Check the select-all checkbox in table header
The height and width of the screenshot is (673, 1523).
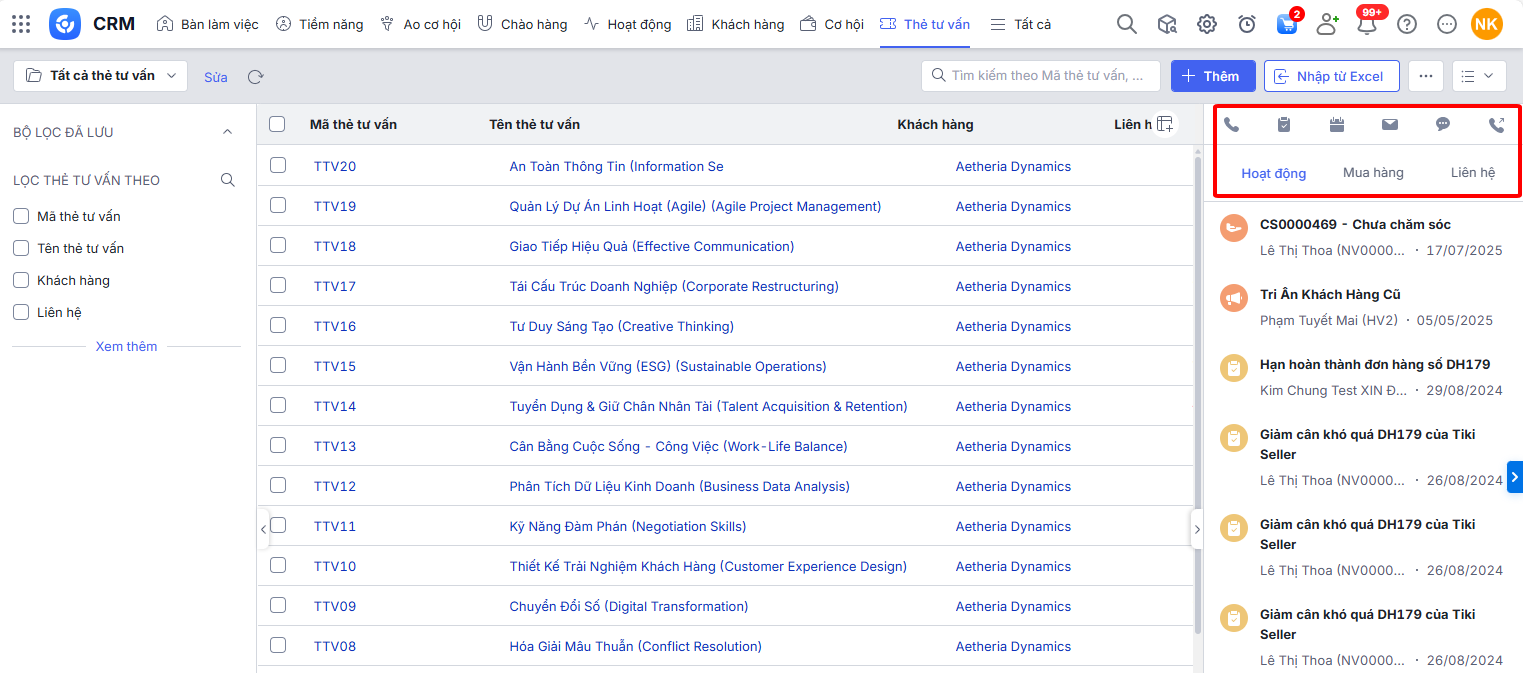[277, 124]
